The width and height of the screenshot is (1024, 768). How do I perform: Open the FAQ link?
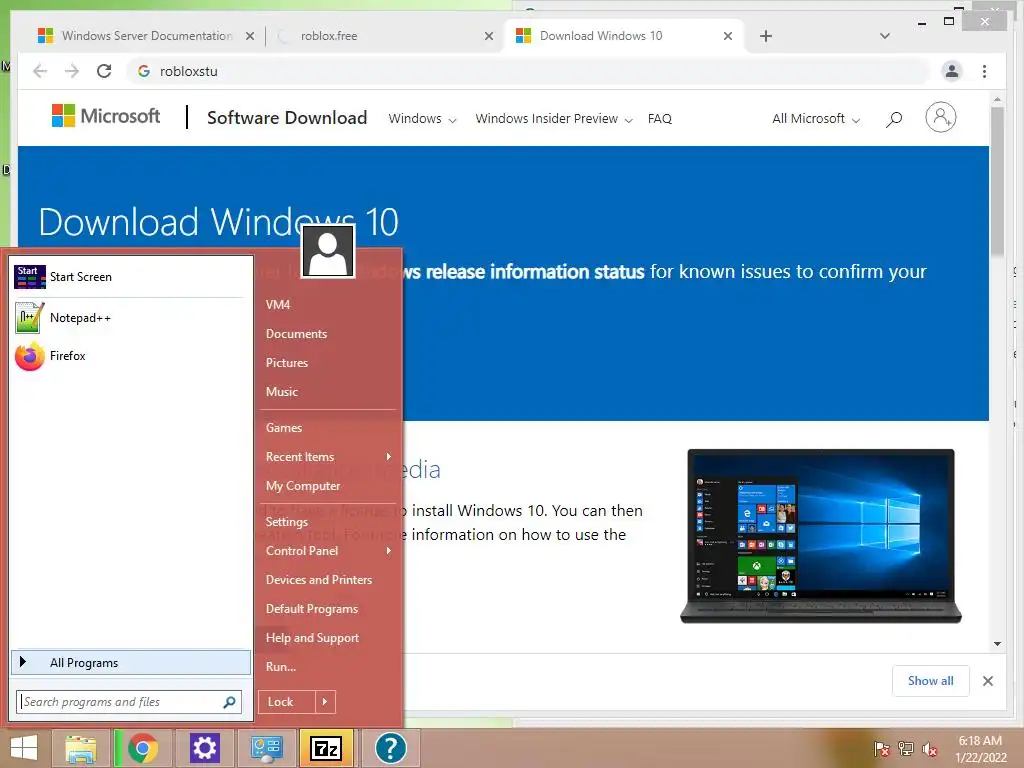tap(660, 119)
